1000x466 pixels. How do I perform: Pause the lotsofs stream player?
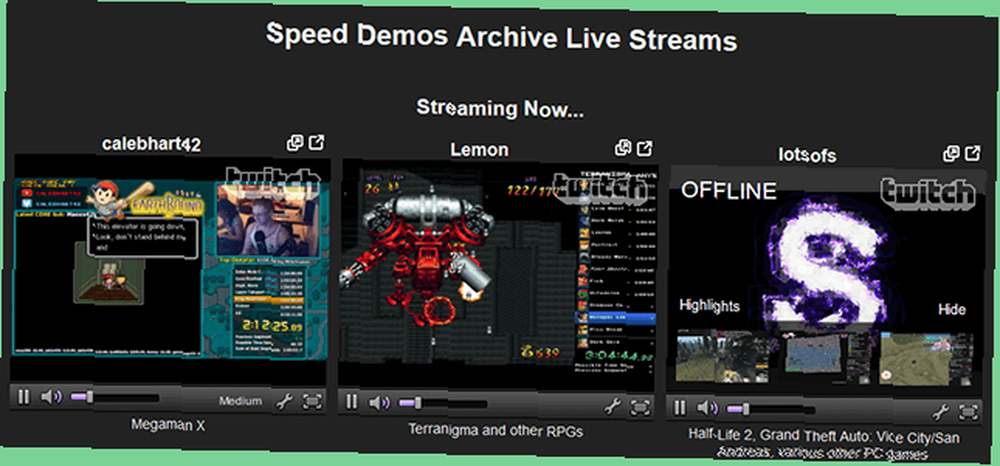(x=680, y=407)
